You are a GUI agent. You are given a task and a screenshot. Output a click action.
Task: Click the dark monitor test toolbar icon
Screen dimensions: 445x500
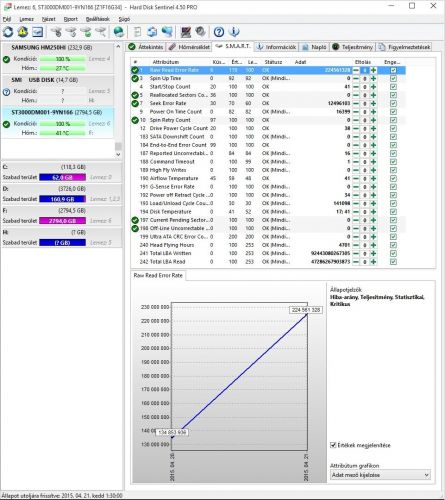[186, 32]
